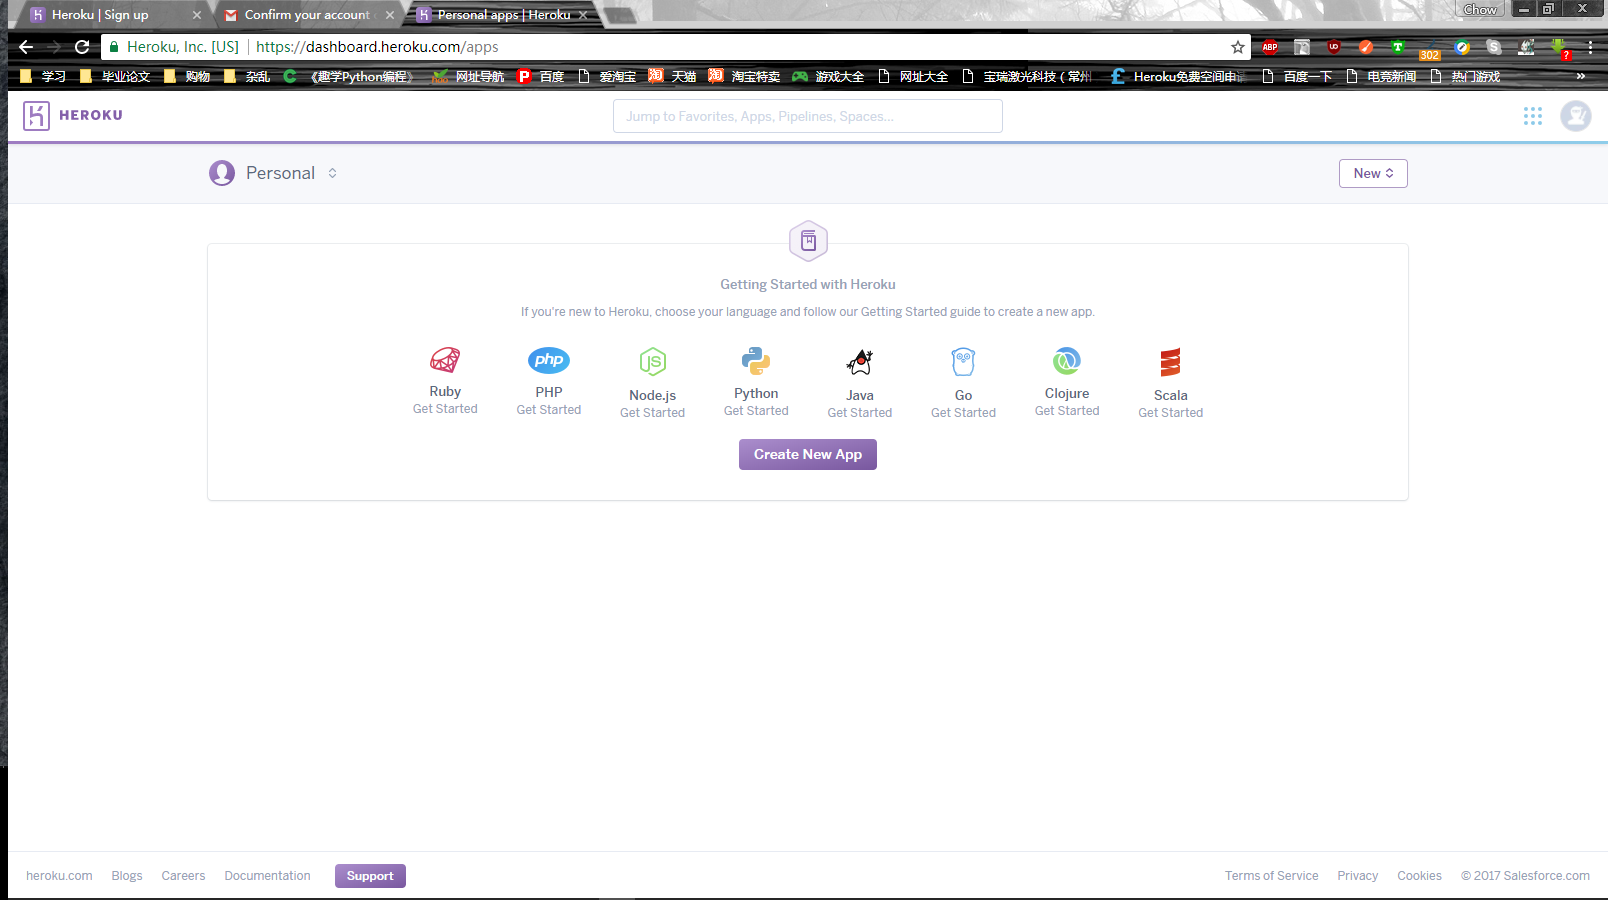
Task: Click the Support button in the footer
Action: click(x=370, y=875)
